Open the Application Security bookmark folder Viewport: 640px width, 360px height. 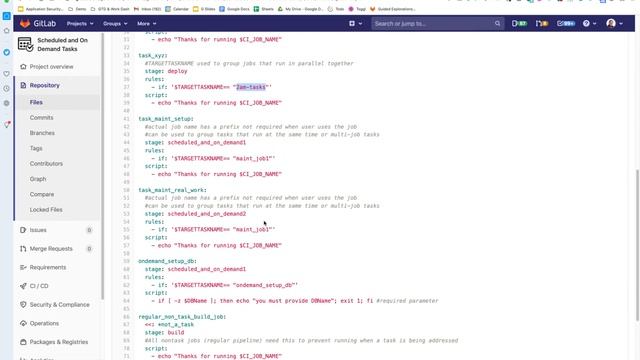coord(41,9)
